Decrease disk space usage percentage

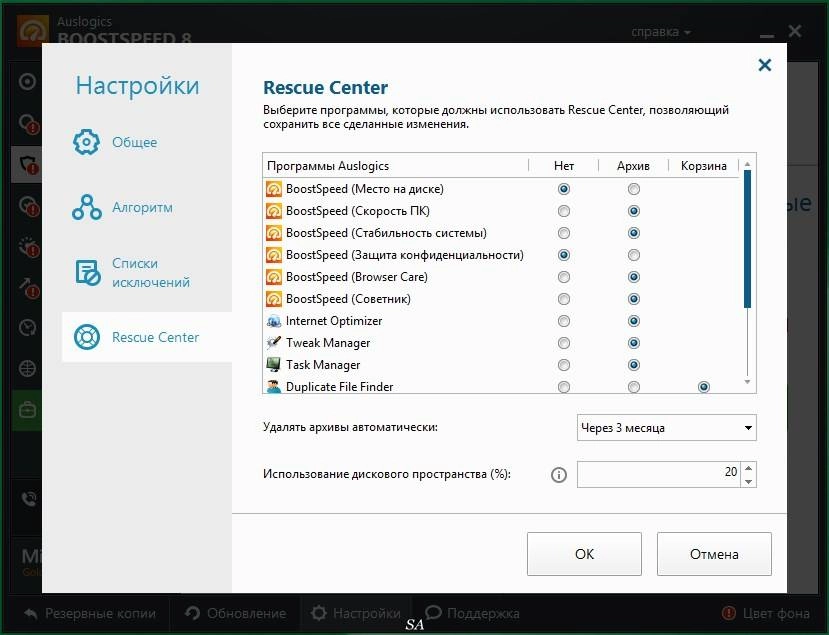[748, 481]
